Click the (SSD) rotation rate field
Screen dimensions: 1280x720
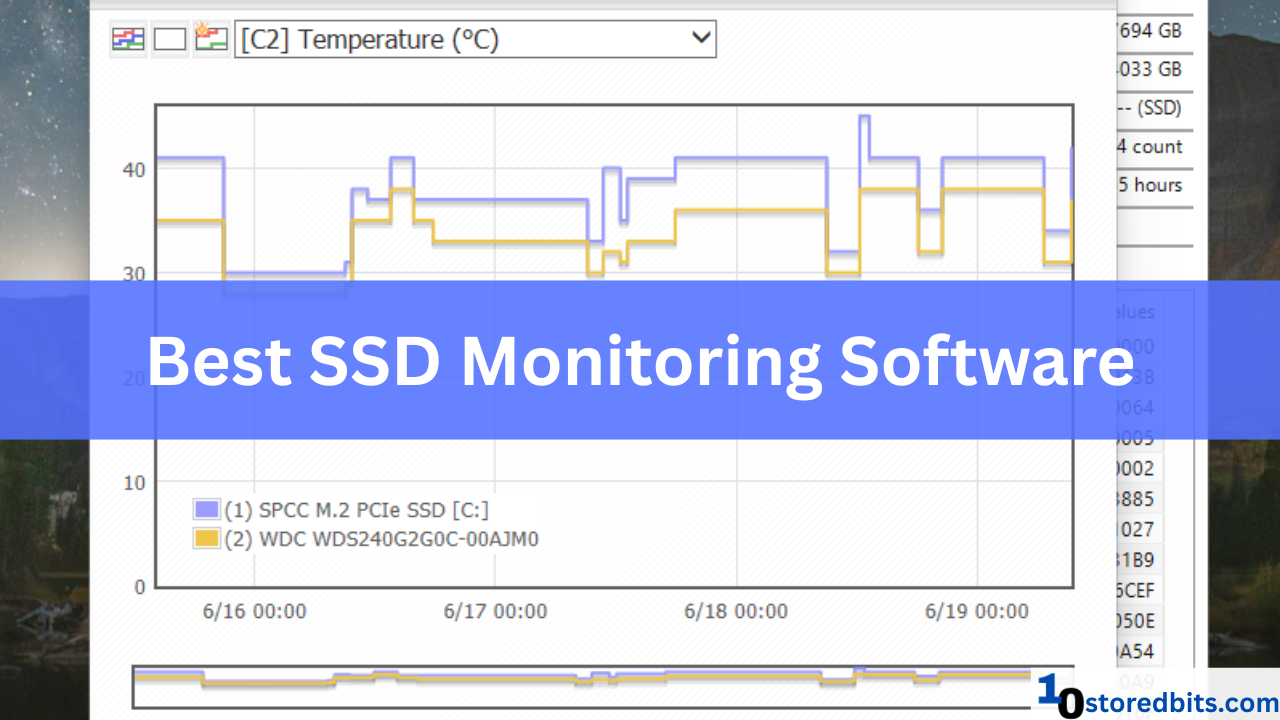pos(1150,108)
